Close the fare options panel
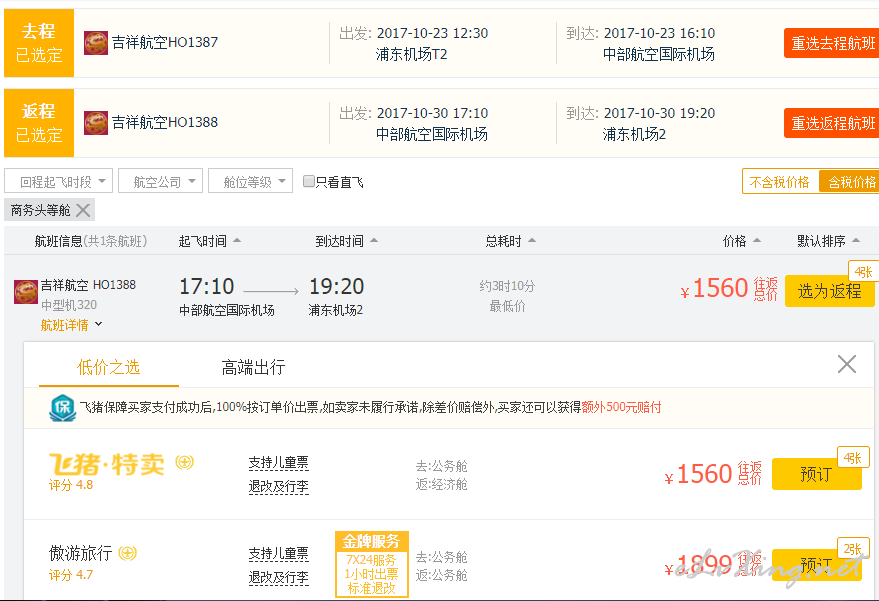Screen dimensions: 879x601 [846, 364]
